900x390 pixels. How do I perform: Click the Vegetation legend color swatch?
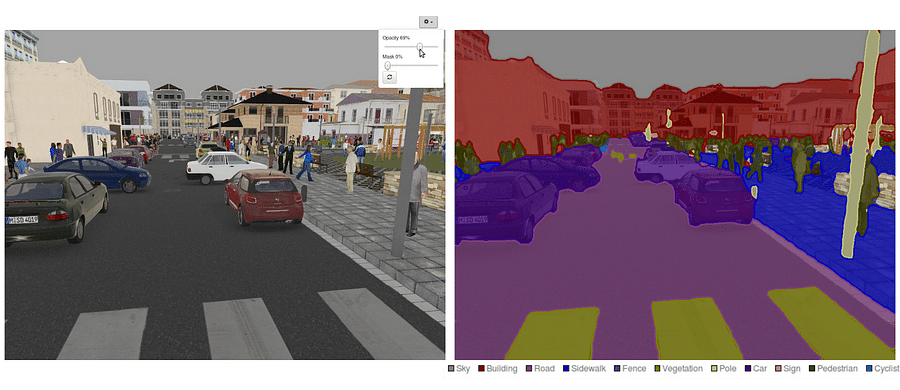point(657,369)
